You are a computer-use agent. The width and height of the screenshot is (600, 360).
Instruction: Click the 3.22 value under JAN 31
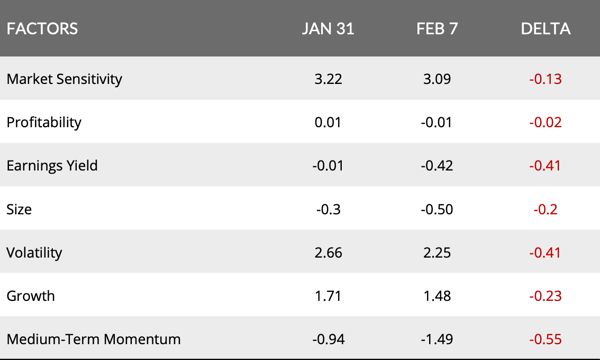(x=328, y=79)
